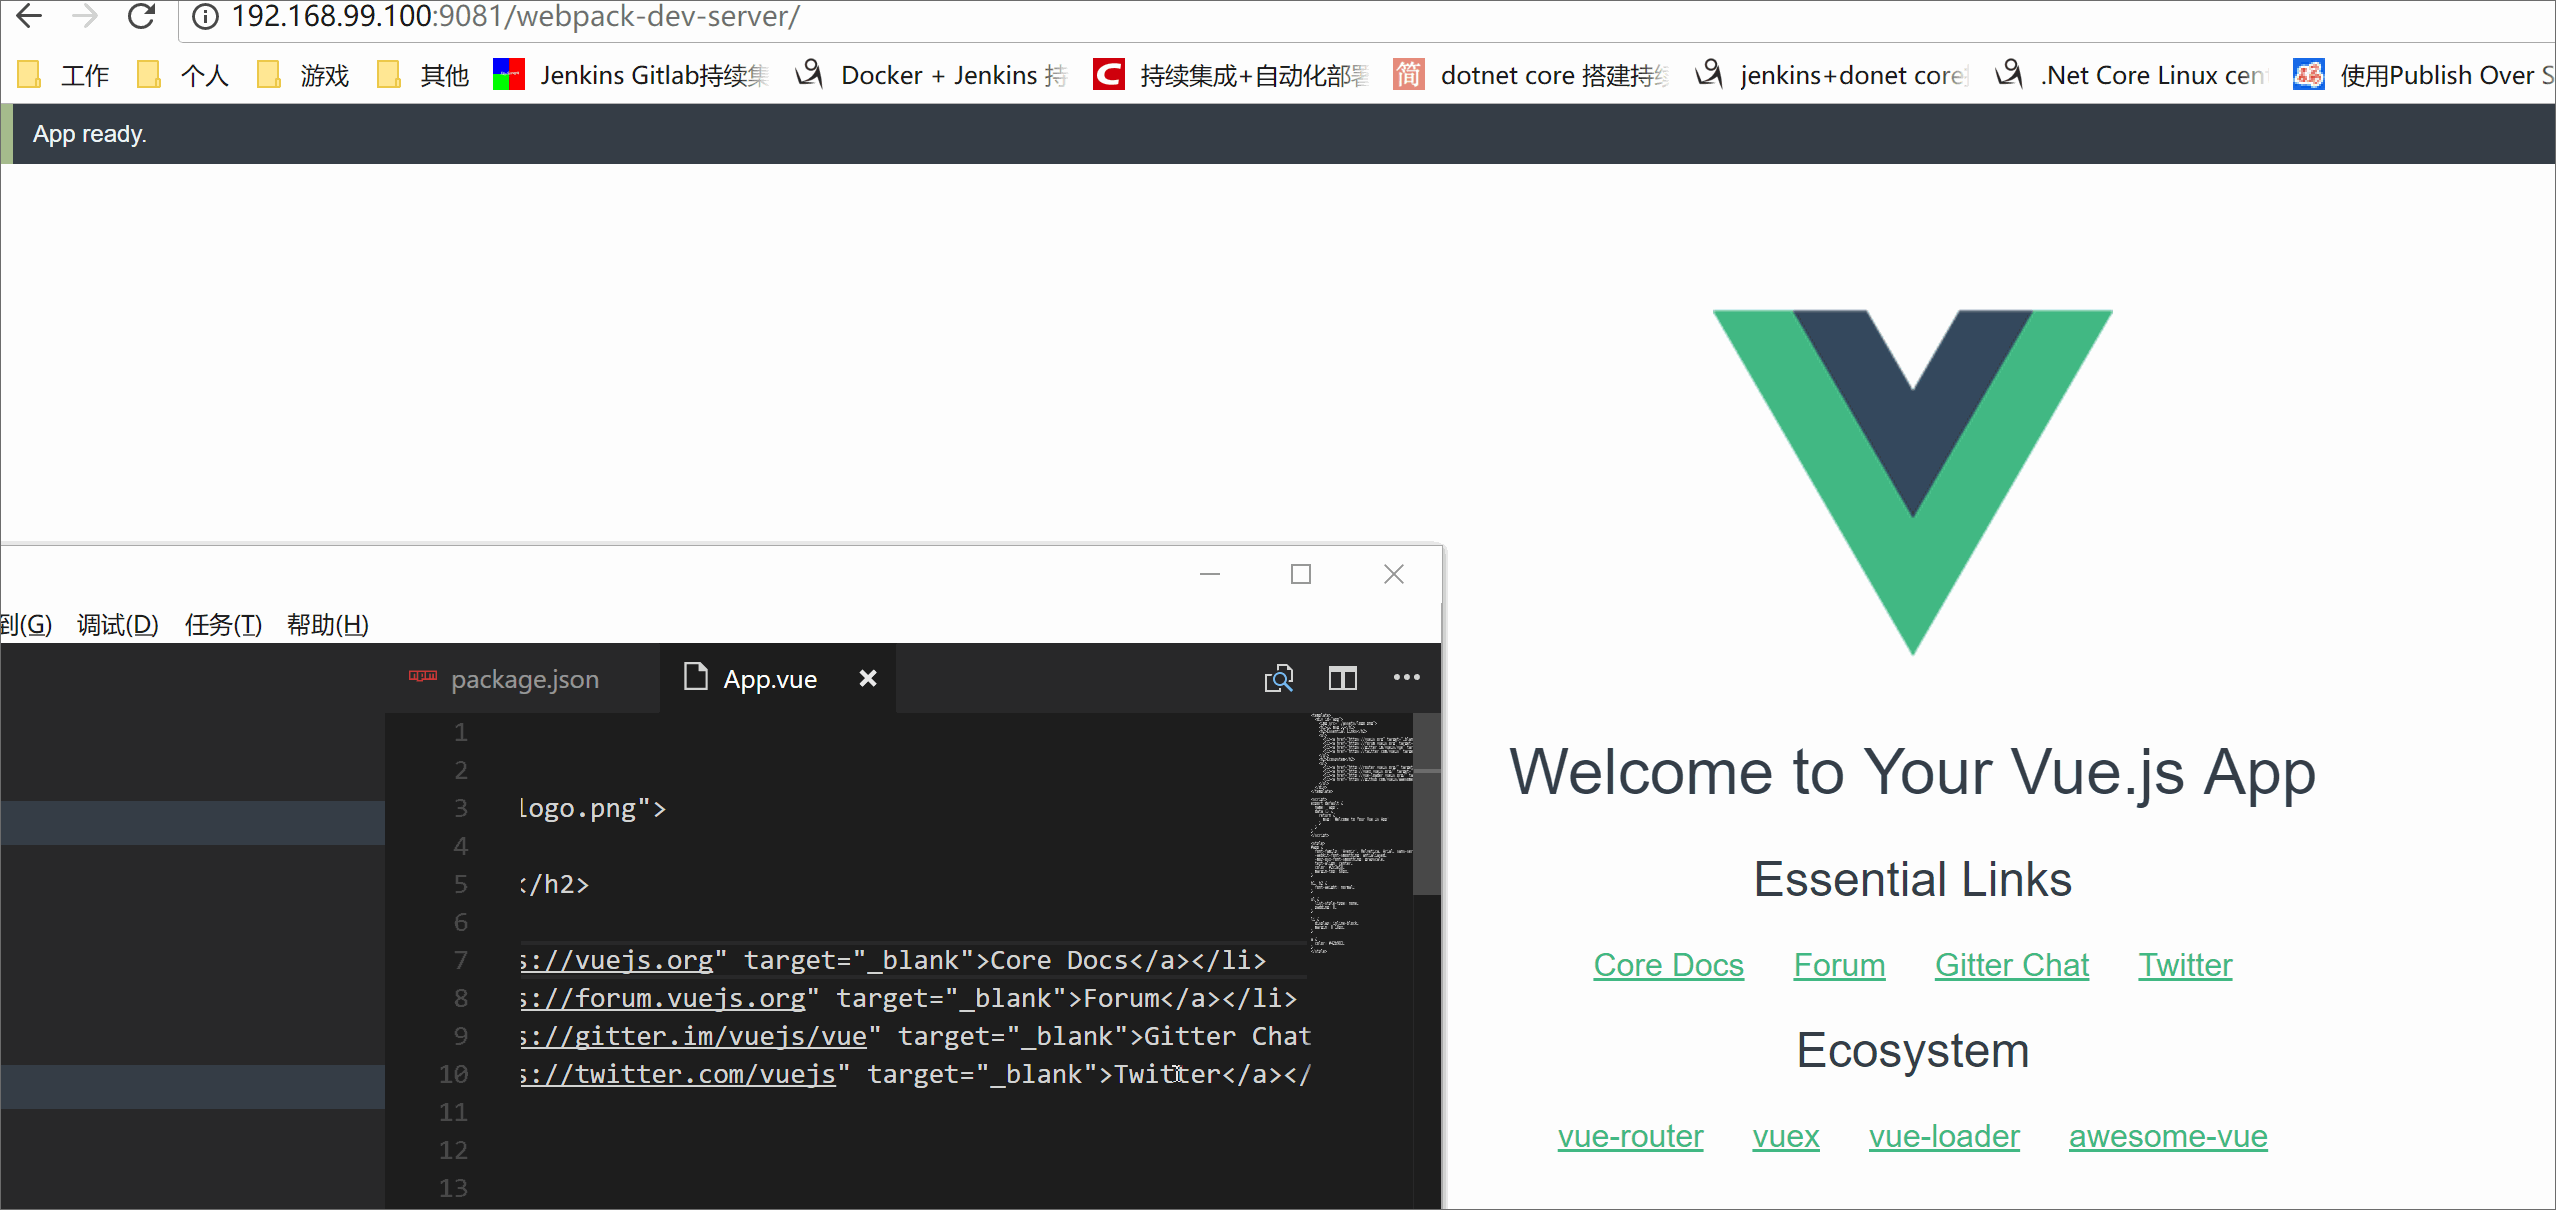
Task: Open the 工作 bookmarks folder
Action: (x=65, y=75)
